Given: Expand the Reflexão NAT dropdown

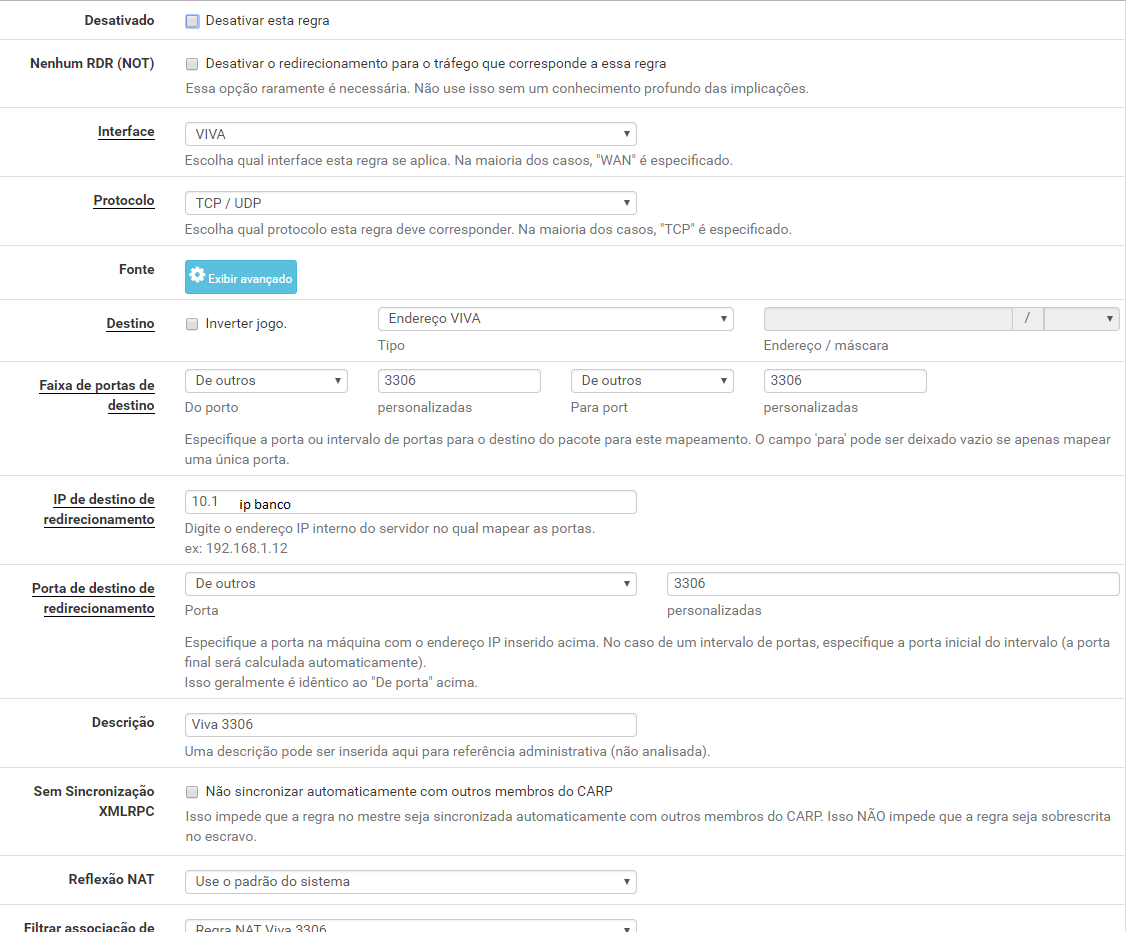Looking at the screenshot, I should point(410,882).
